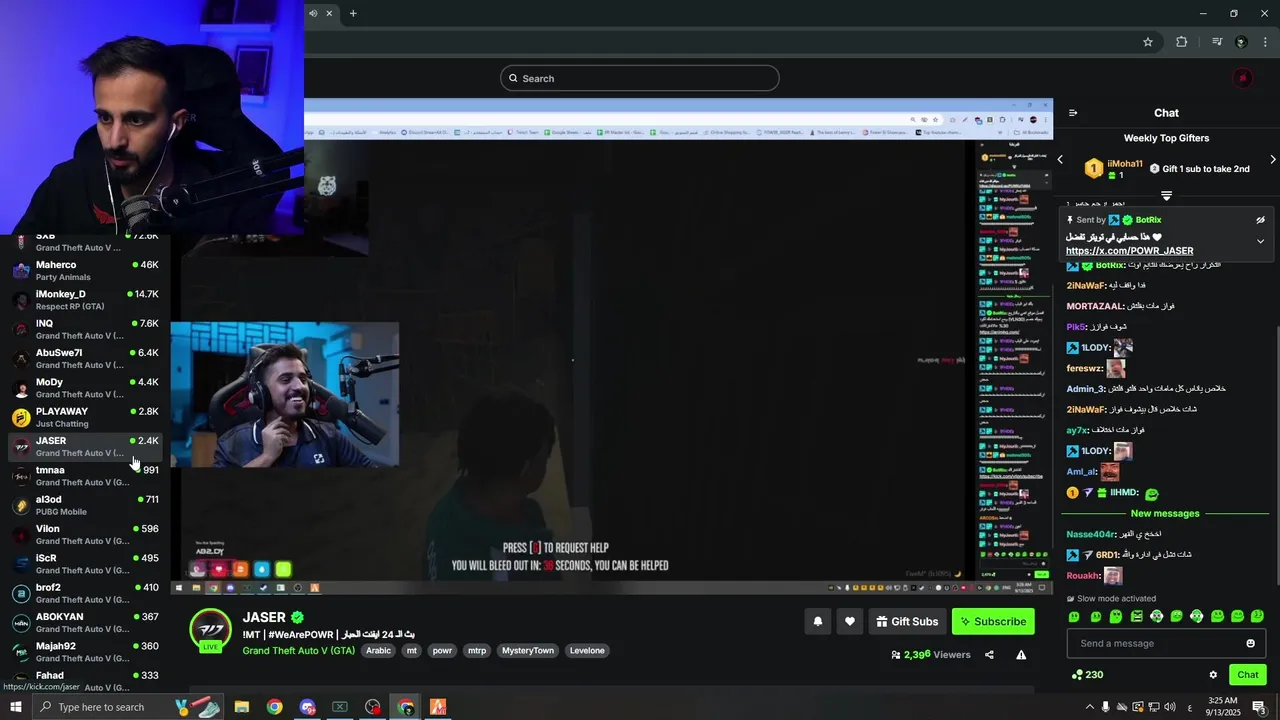Viewport: 1280px width, 720px height.
Task: Open the emoji picker in message box
Action: pos(1250,643)
